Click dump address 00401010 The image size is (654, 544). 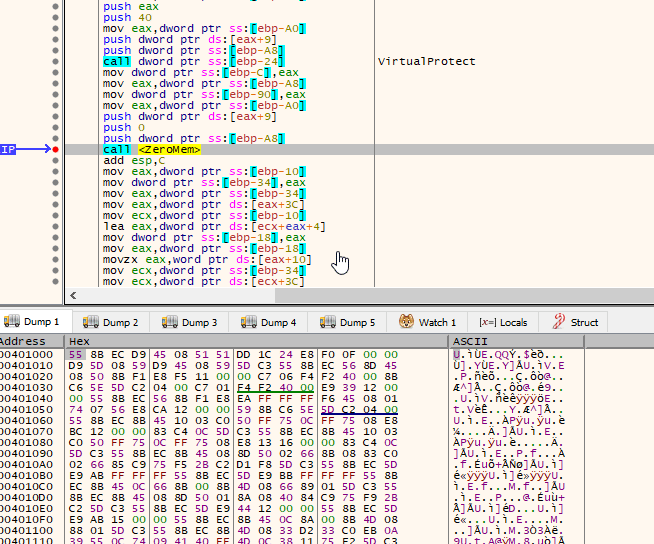point(27,365)
